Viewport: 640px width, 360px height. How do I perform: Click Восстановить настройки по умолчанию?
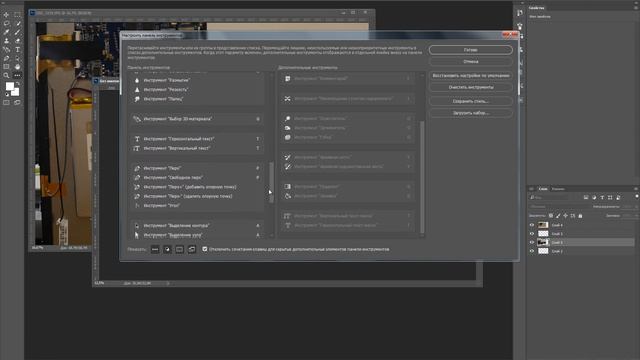[x=471, y=76]
